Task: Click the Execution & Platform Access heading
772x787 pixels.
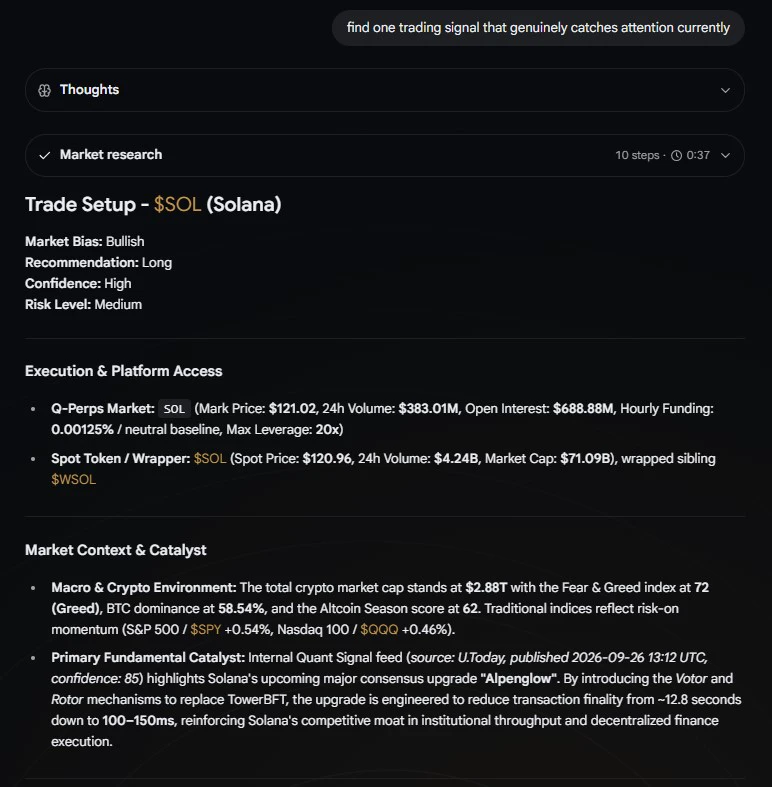Action: pyautogui.click(x=123, y=371)
